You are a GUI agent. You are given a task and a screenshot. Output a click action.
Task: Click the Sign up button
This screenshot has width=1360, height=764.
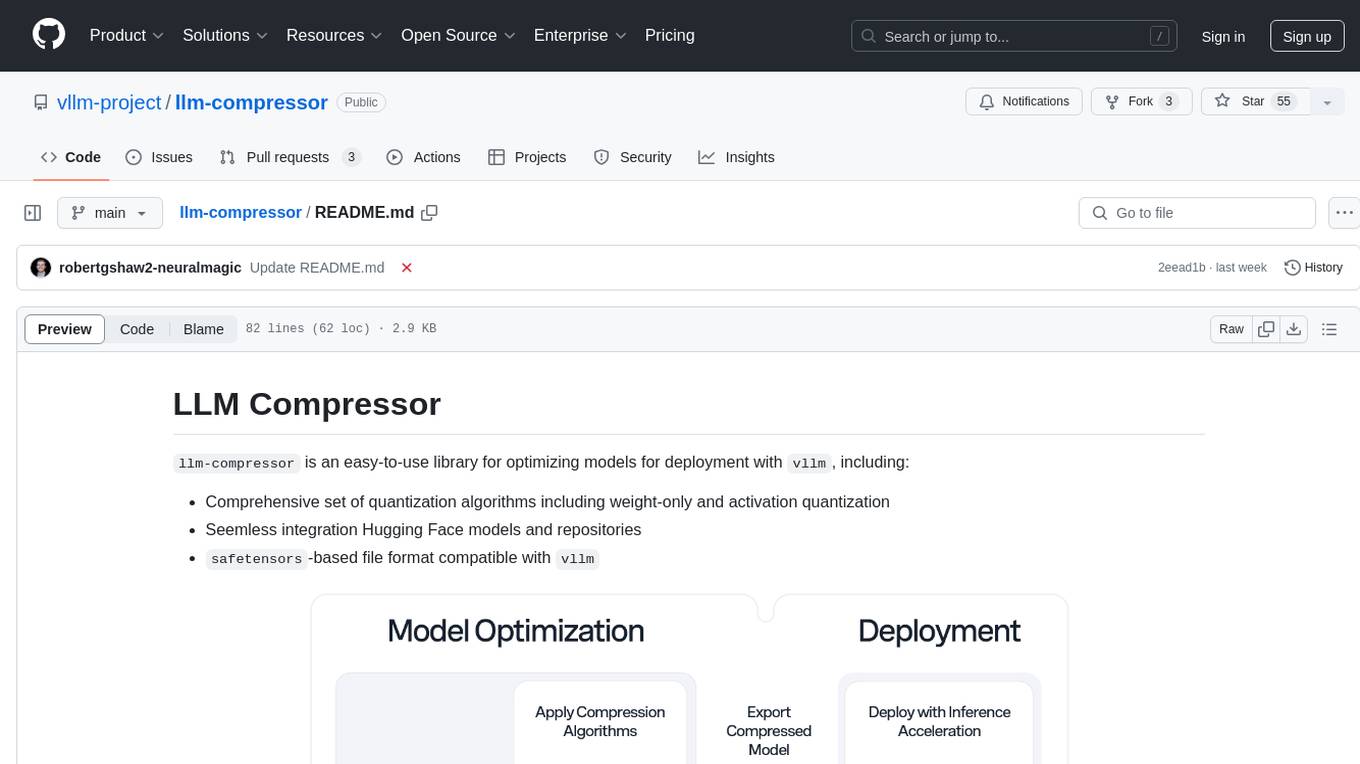(1307, 36)
